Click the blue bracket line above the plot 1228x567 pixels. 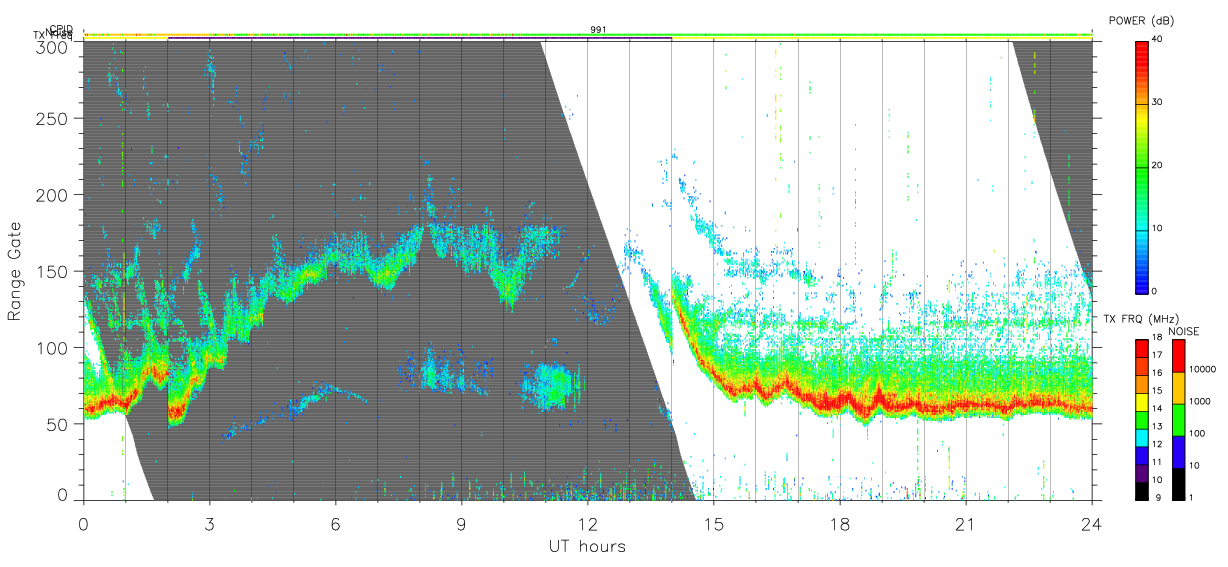(419, 38)
